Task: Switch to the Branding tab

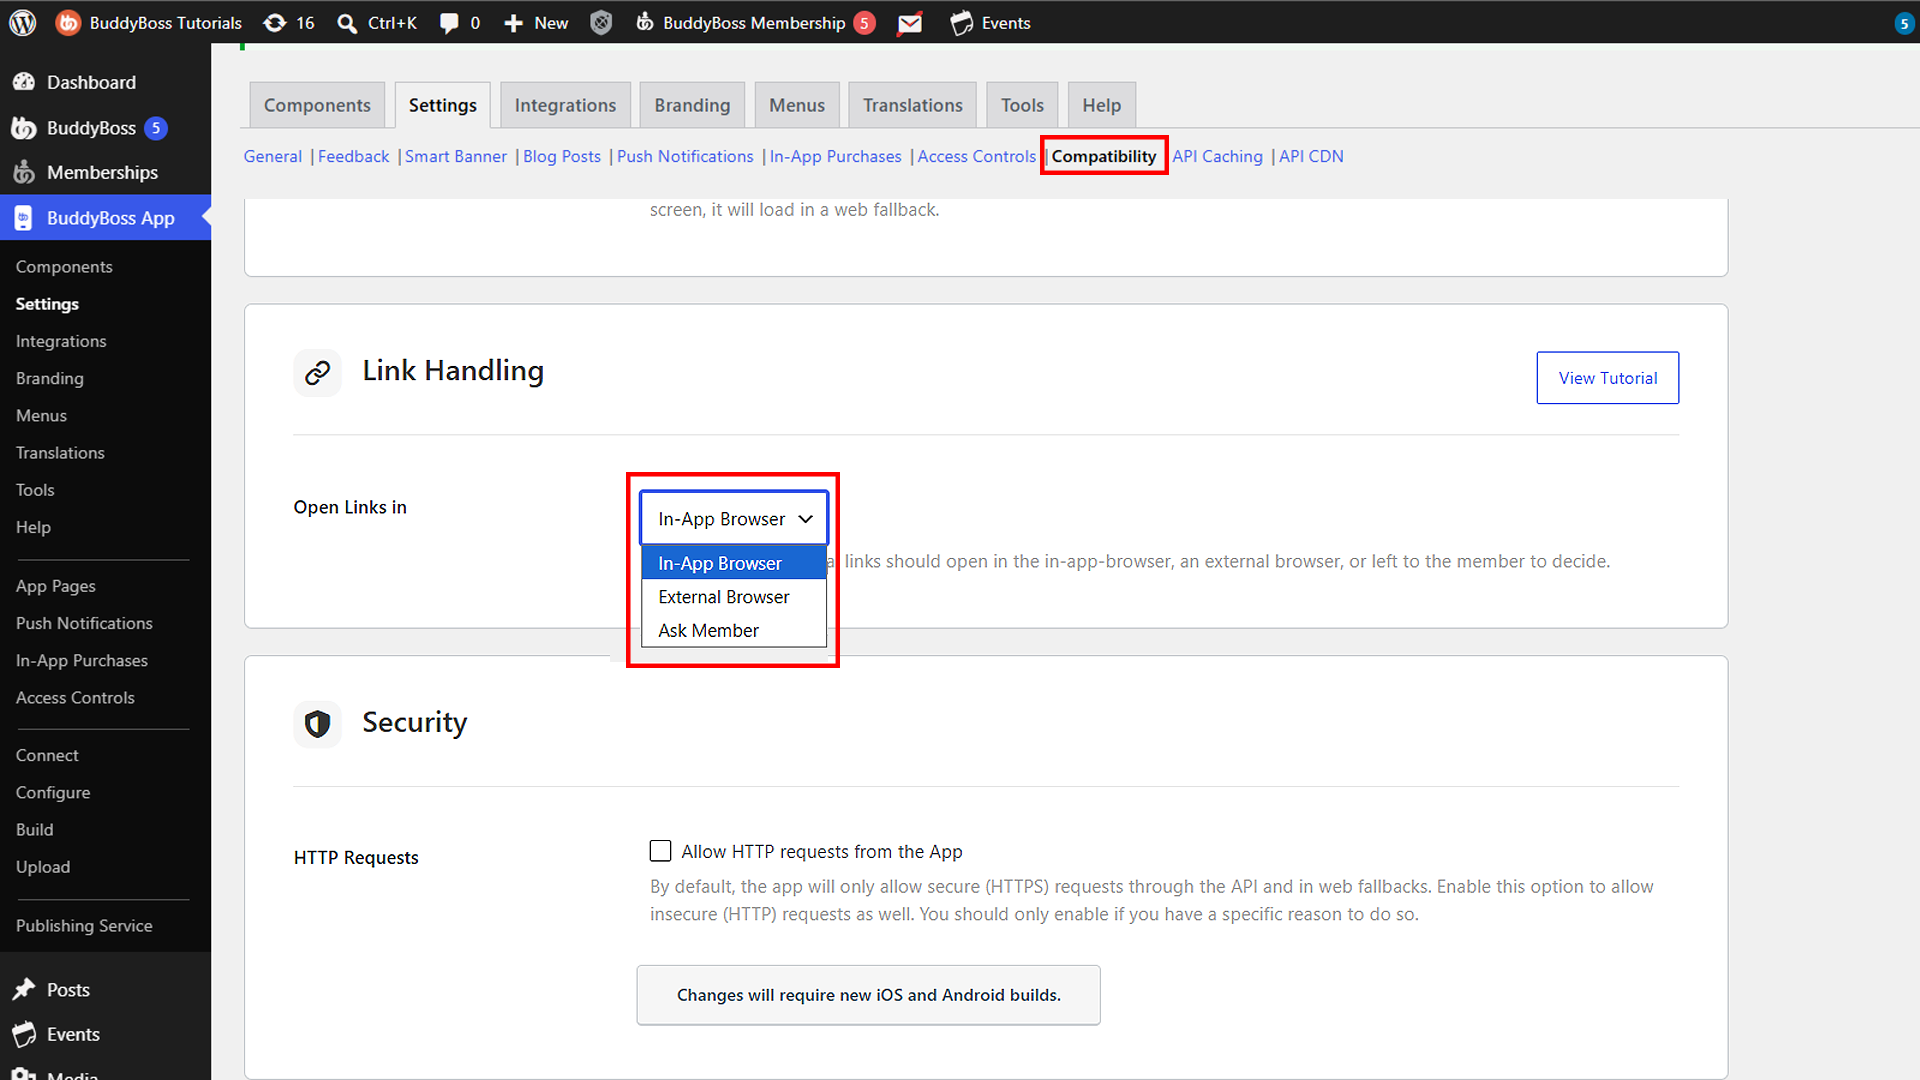Action: (692, 105)
